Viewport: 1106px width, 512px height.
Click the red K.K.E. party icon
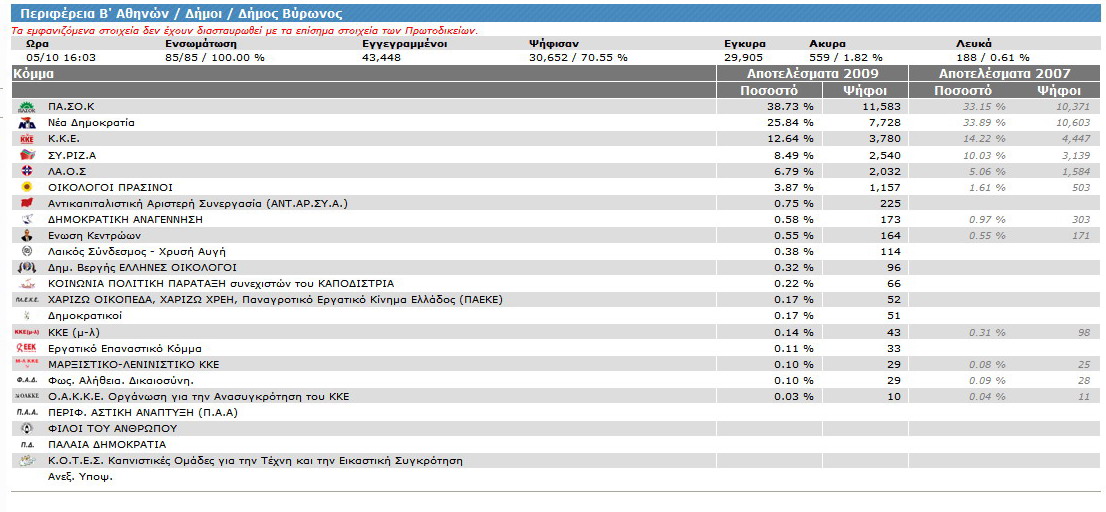(x=27, y=138)
